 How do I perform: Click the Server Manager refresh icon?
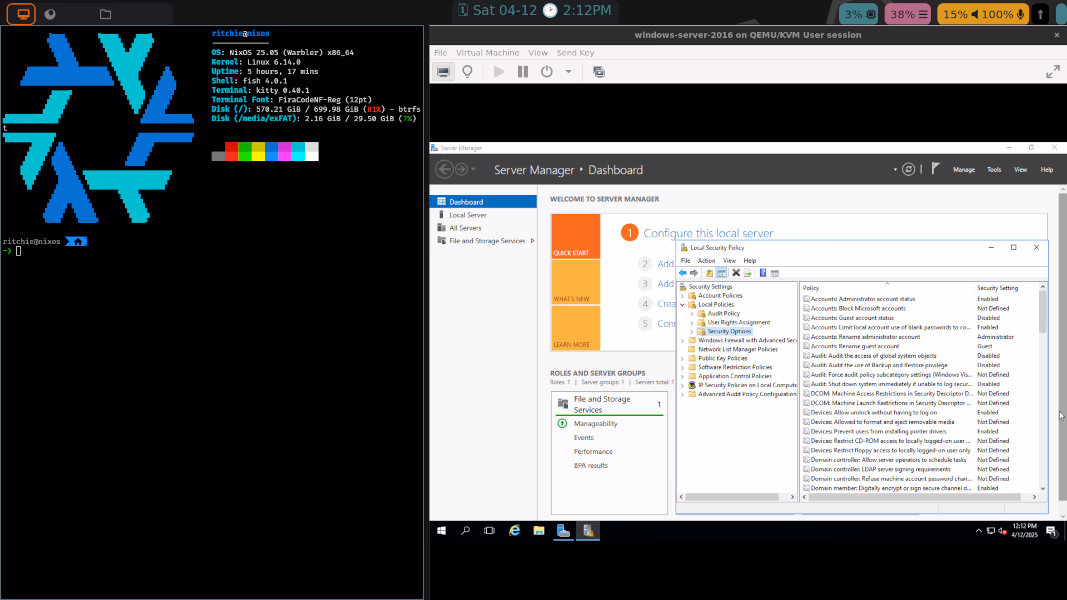(x=908, y=169)
